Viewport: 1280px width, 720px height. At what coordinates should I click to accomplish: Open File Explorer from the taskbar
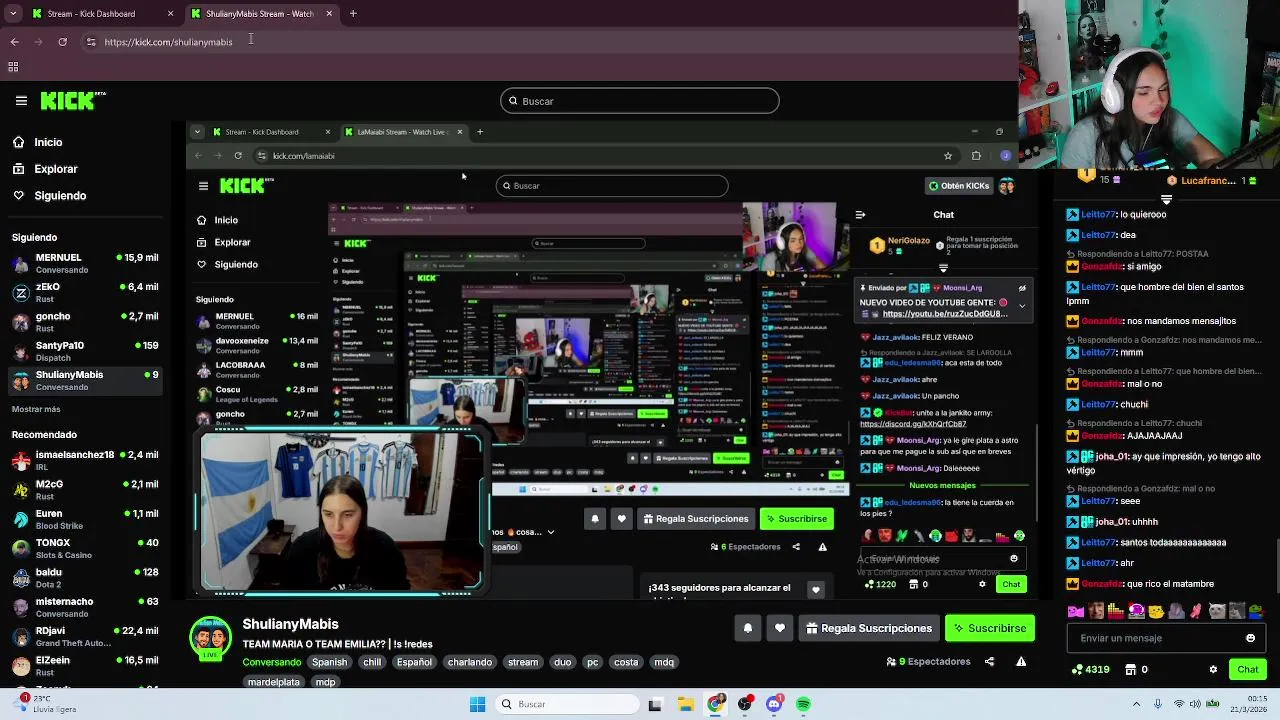tap(686, 704)
